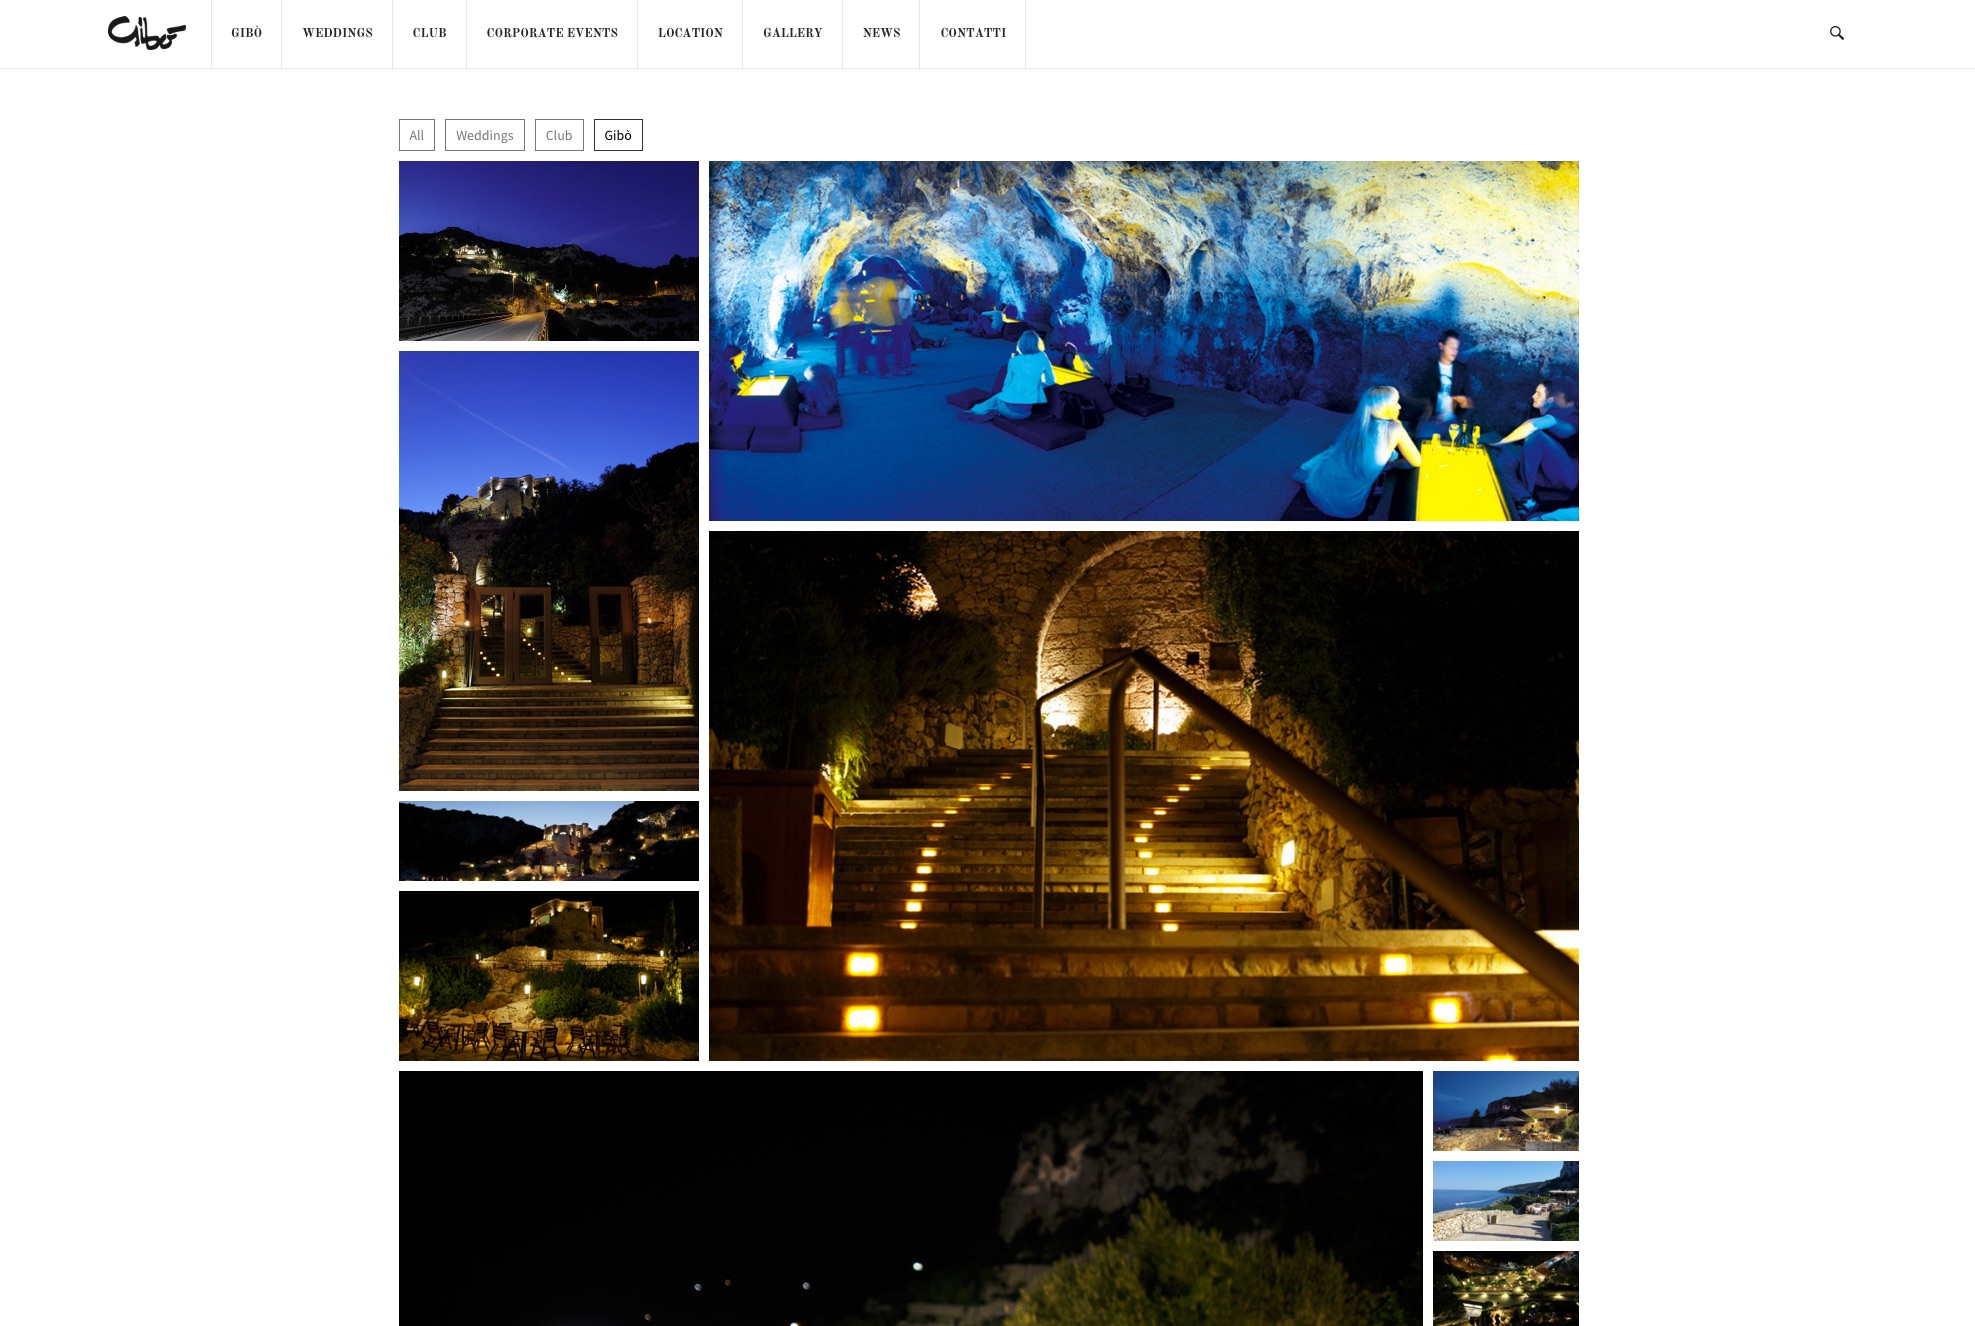This screenshot has height=1326, width=1975.
Task: Open the search magnifier icon
Action: [x=1836, y=33]
